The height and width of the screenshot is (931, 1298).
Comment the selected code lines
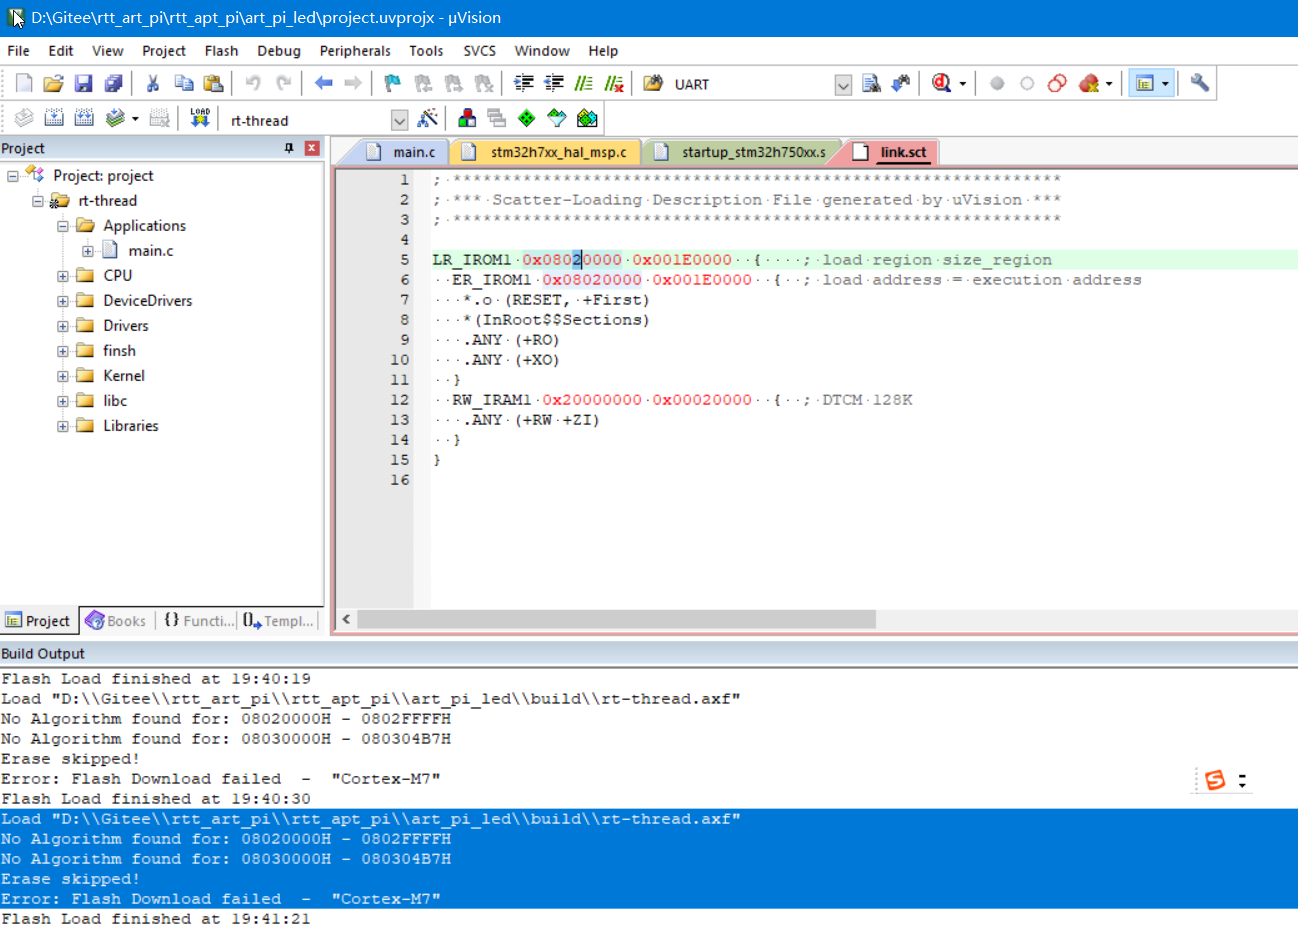pos(584,84)
